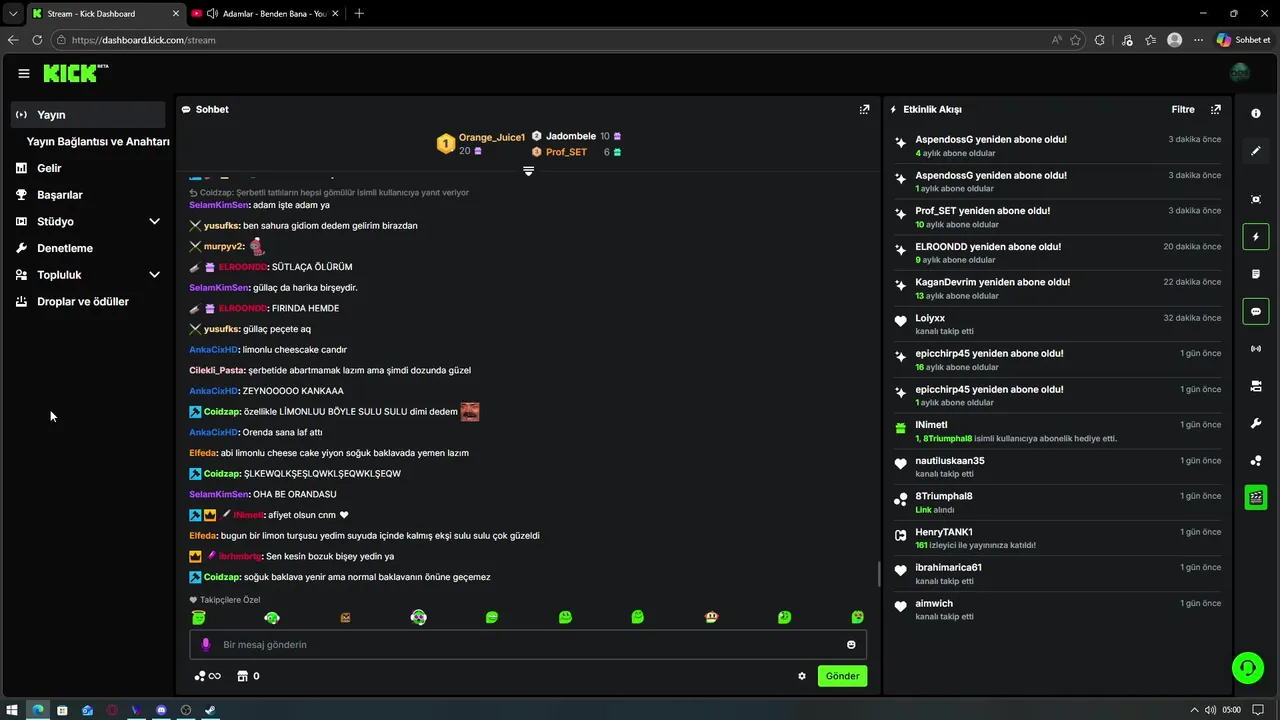The image size is (1280, 720).
Task: Click the aimwich follow event
Action: pos(1058,609)
